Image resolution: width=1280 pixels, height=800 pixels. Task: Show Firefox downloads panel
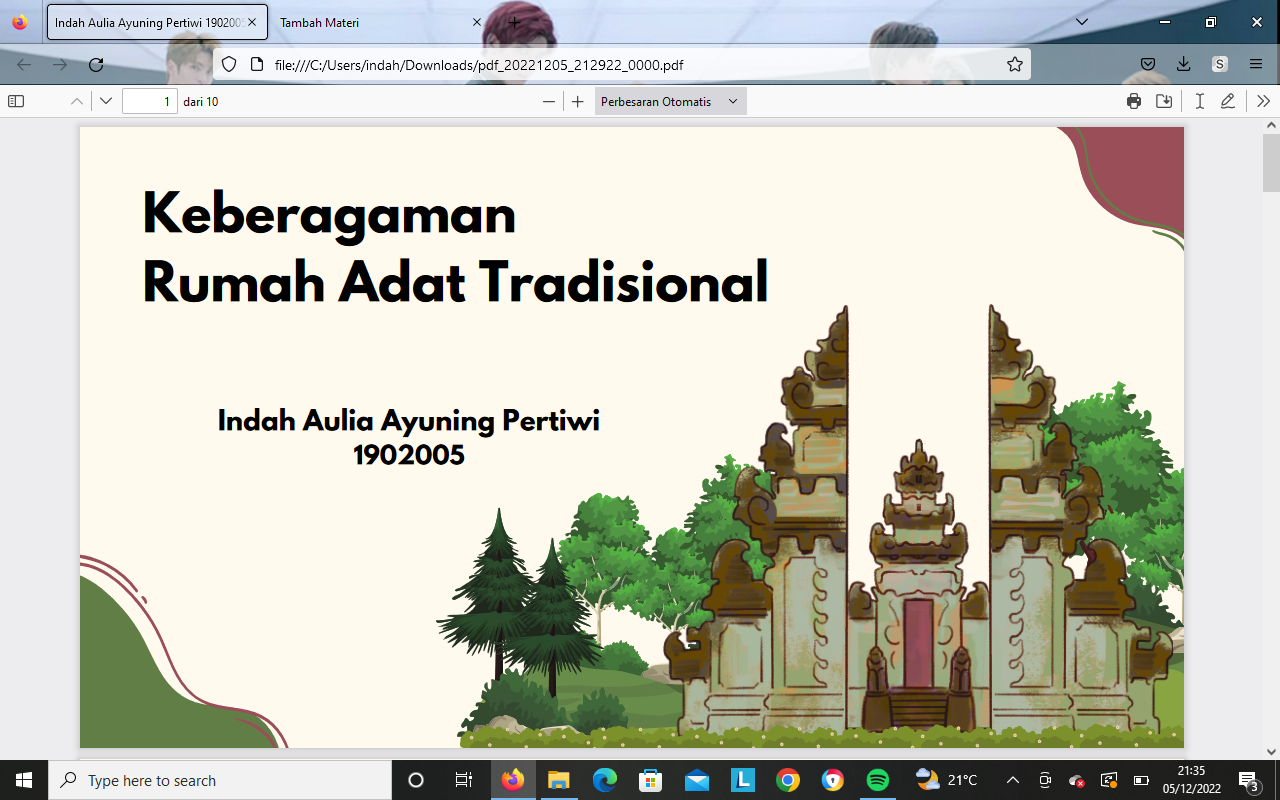[x=1184, y=64]
